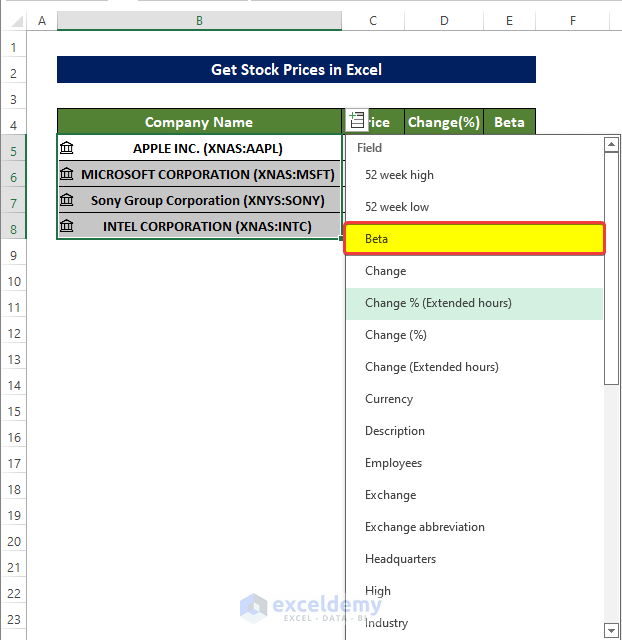Click the Get Stock Prices in Excel title
622x640 pixels.
[296, 69]
